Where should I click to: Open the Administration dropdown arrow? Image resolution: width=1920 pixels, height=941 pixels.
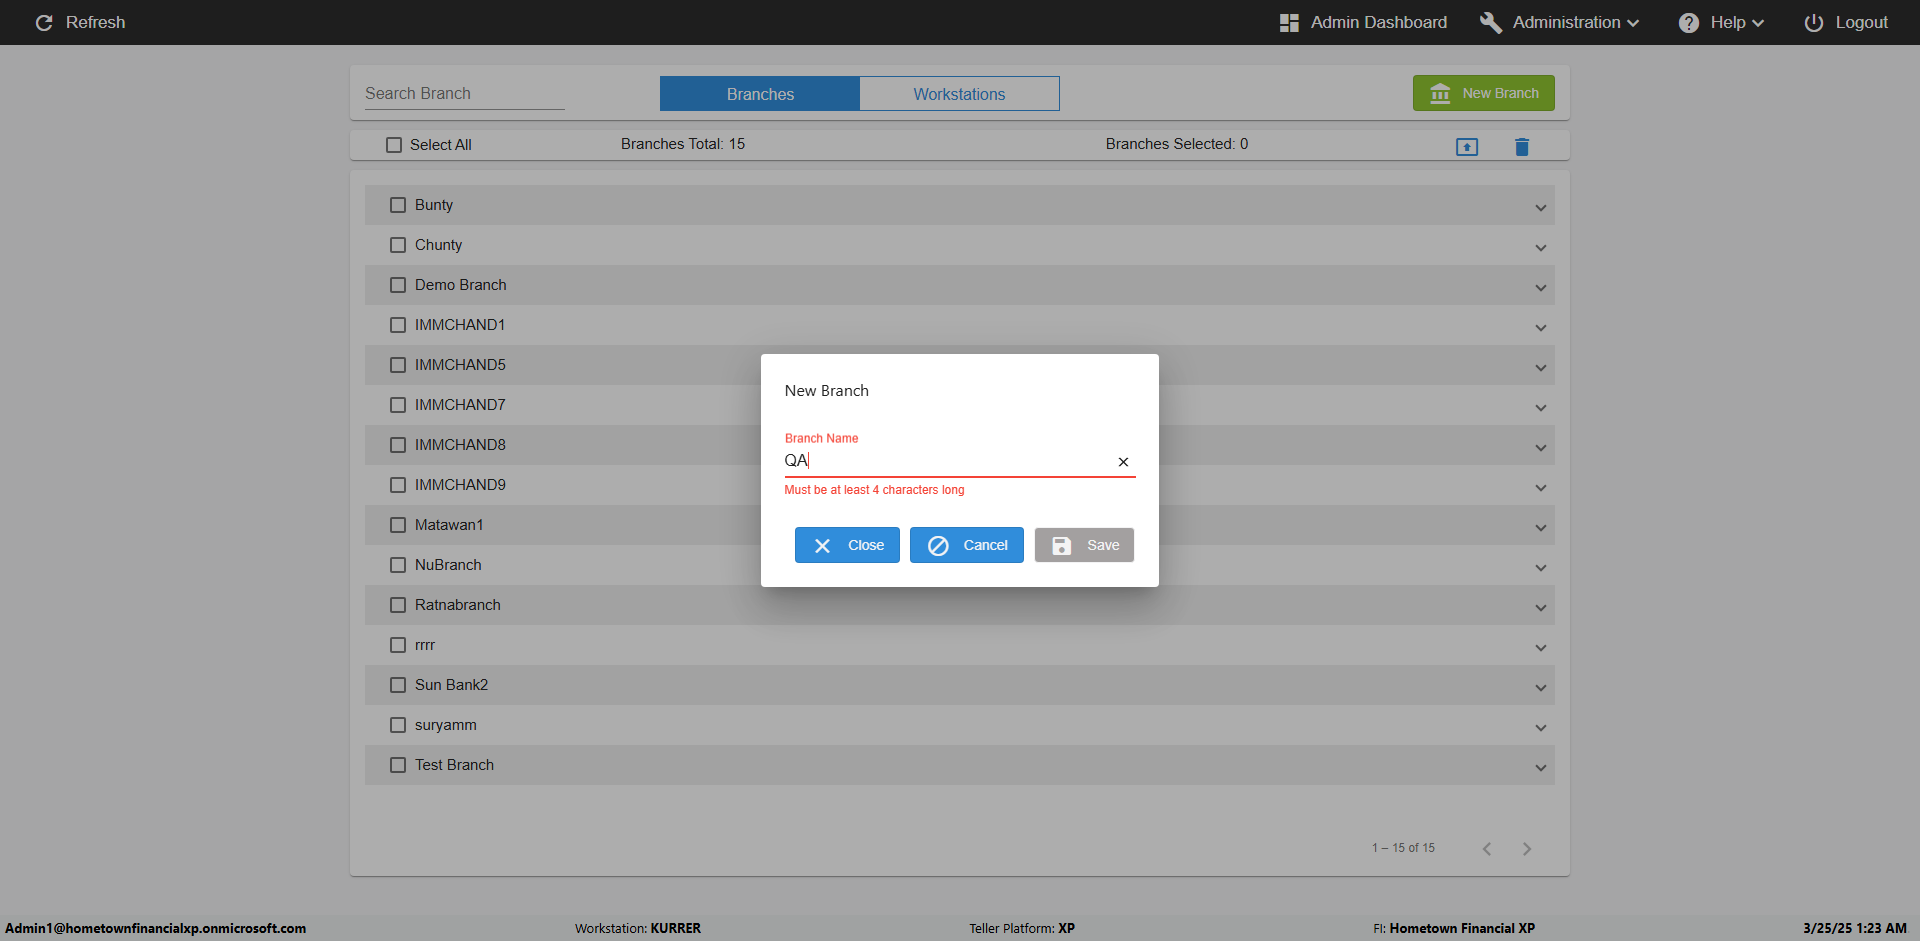(x=1633, y=23)
